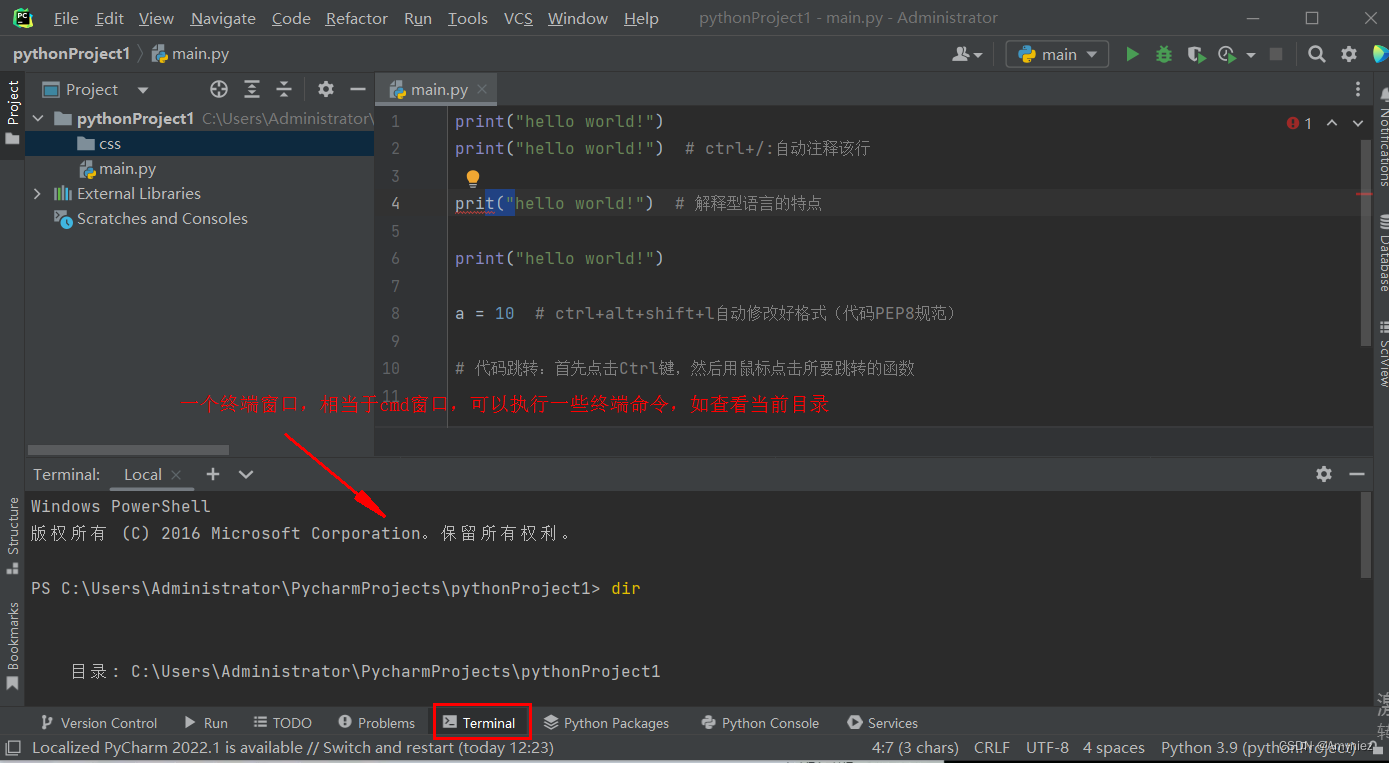
Task: Click the Python 3.9 interpreter status widget
Action: pos(1258,747)
